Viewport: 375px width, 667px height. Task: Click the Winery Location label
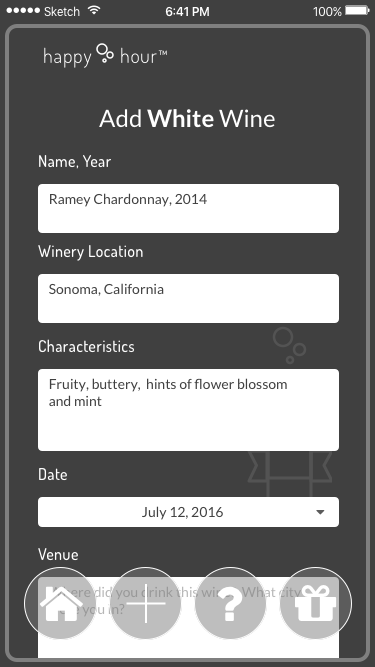(91, 252)
